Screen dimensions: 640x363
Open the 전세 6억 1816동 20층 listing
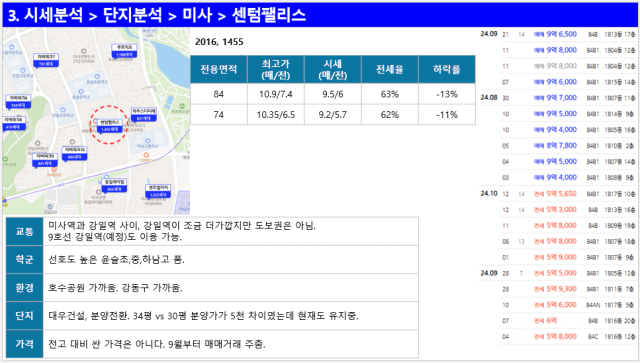click(x=569, y=321)
